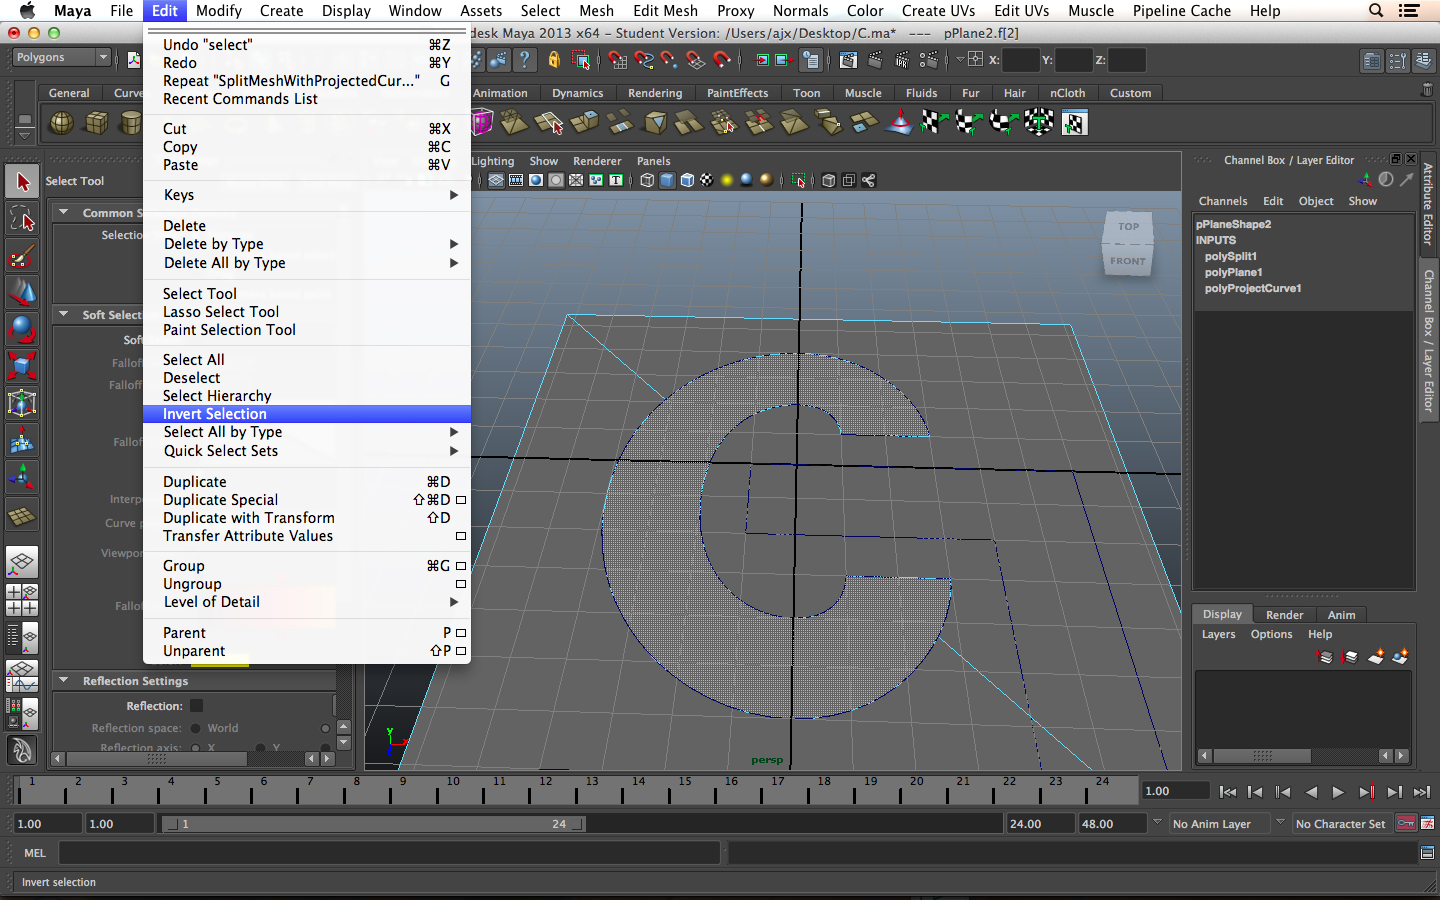Click the lock selection padlock icon
The width and height of the screenshot is (1440, 900).
click(x=554, y=60)
